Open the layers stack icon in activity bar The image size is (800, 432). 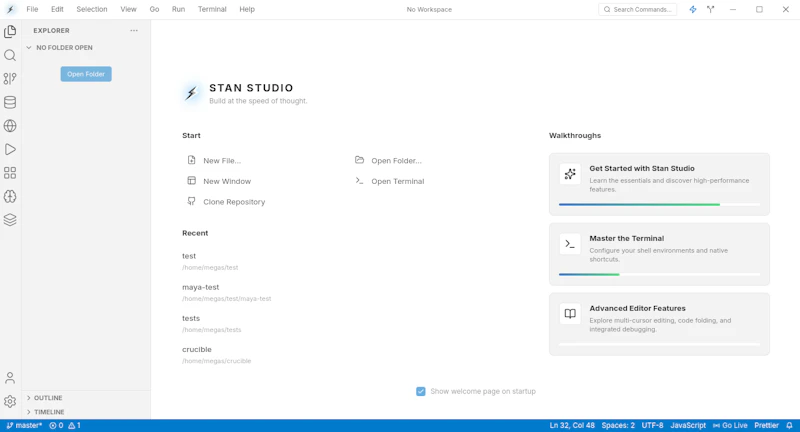tap(10, 220)
